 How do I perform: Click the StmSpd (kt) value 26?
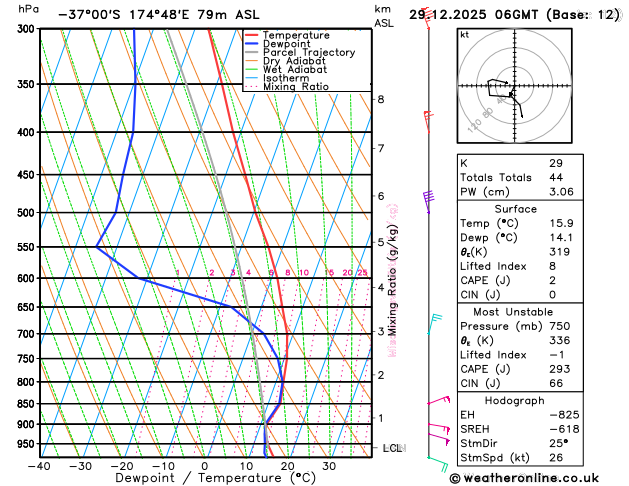pyautogui.click(x=556, y=458)
